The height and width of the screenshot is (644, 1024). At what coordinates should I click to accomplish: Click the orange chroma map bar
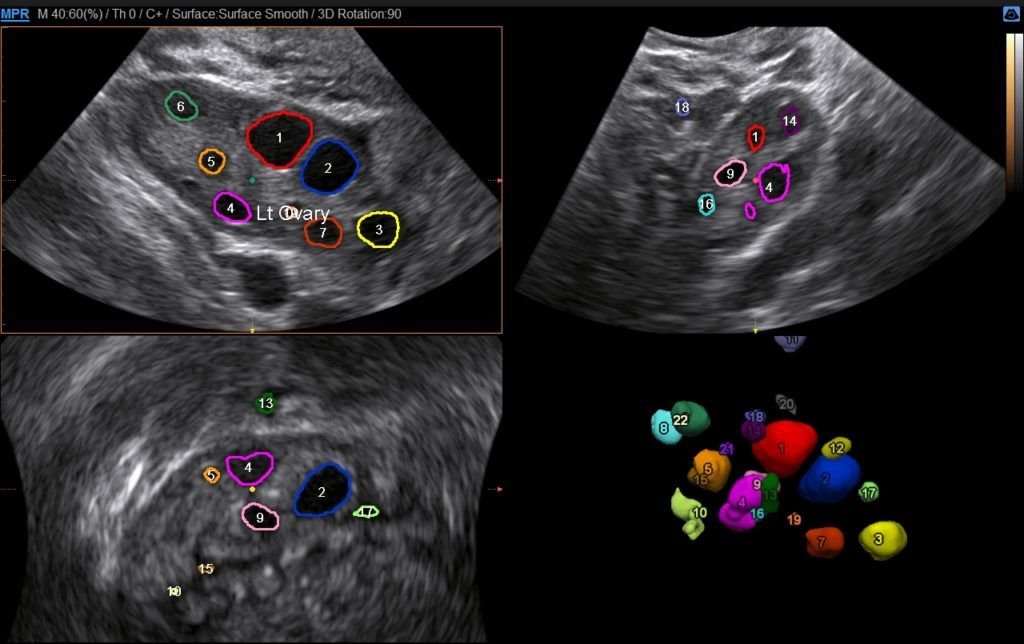1009,110
